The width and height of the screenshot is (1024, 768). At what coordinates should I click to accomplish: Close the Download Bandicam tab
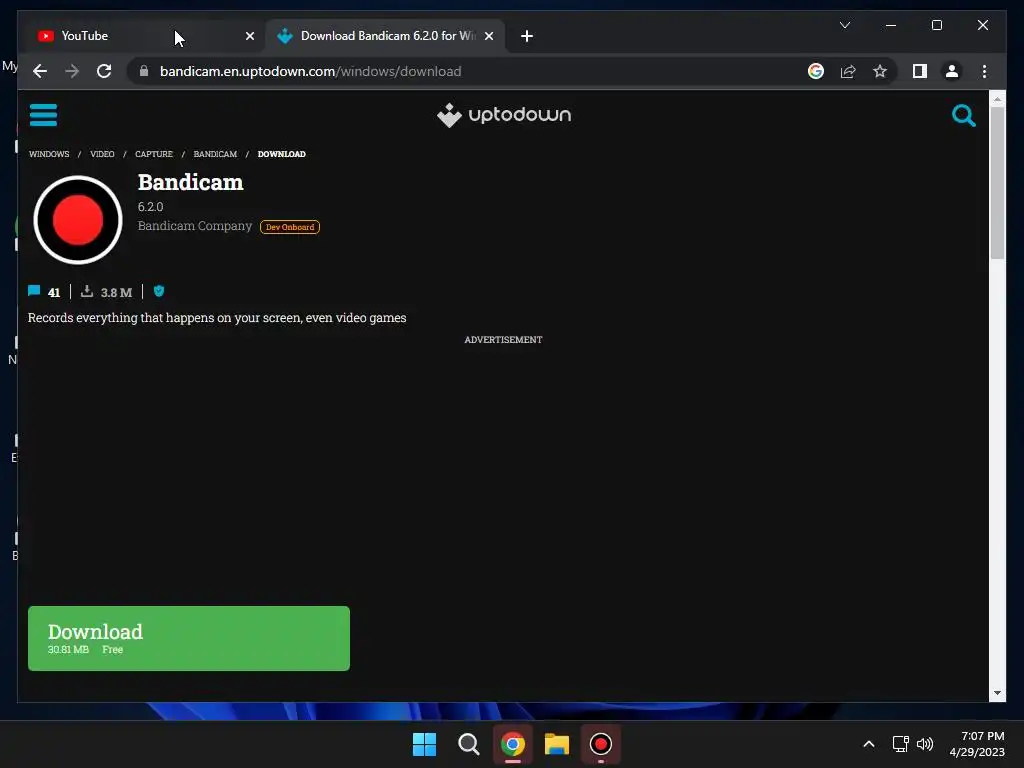click(489, 37)
